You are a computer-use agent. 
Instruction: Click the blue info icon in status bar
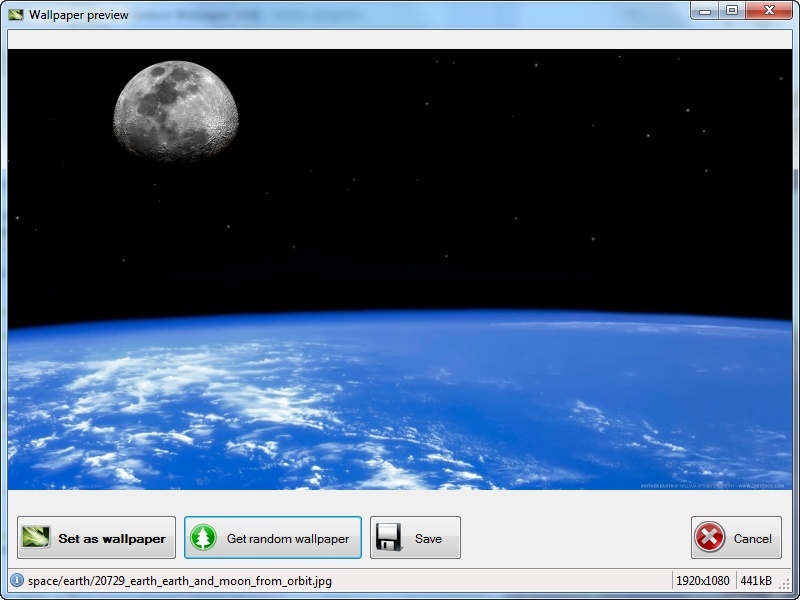(16, 581)
